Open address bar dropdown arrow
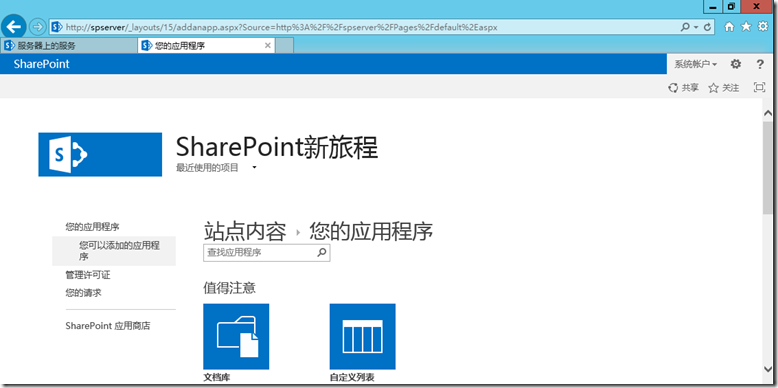Image resolution: width=778 pixels, height=388 pixels. [696, 27]
